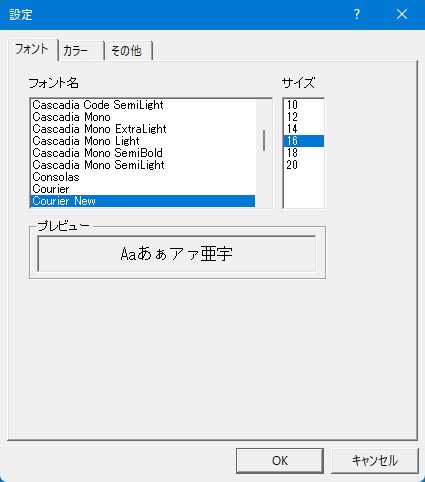Image resolution: width=425 pixels, height=482 pixels.
Task: Select size 18 in サイズ list
Action: (303, 153)
